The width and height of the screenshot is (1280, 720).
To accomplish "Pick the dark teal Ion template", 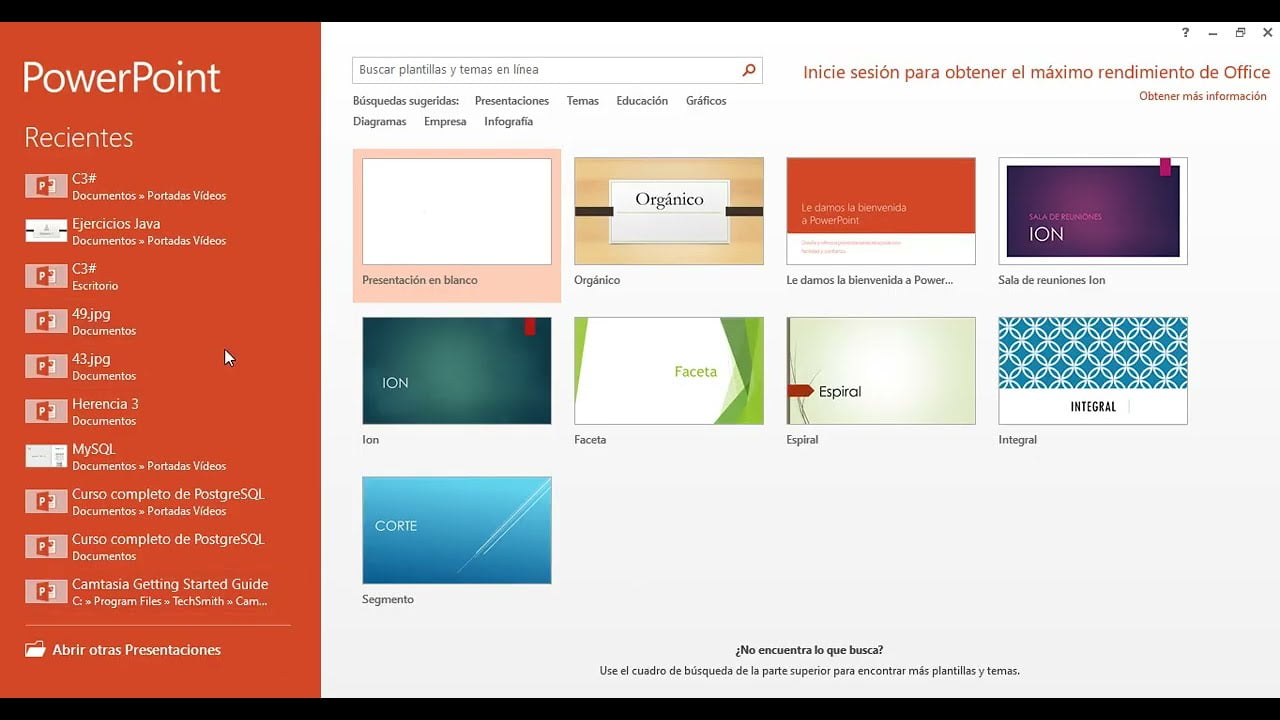I will [457, 371].
